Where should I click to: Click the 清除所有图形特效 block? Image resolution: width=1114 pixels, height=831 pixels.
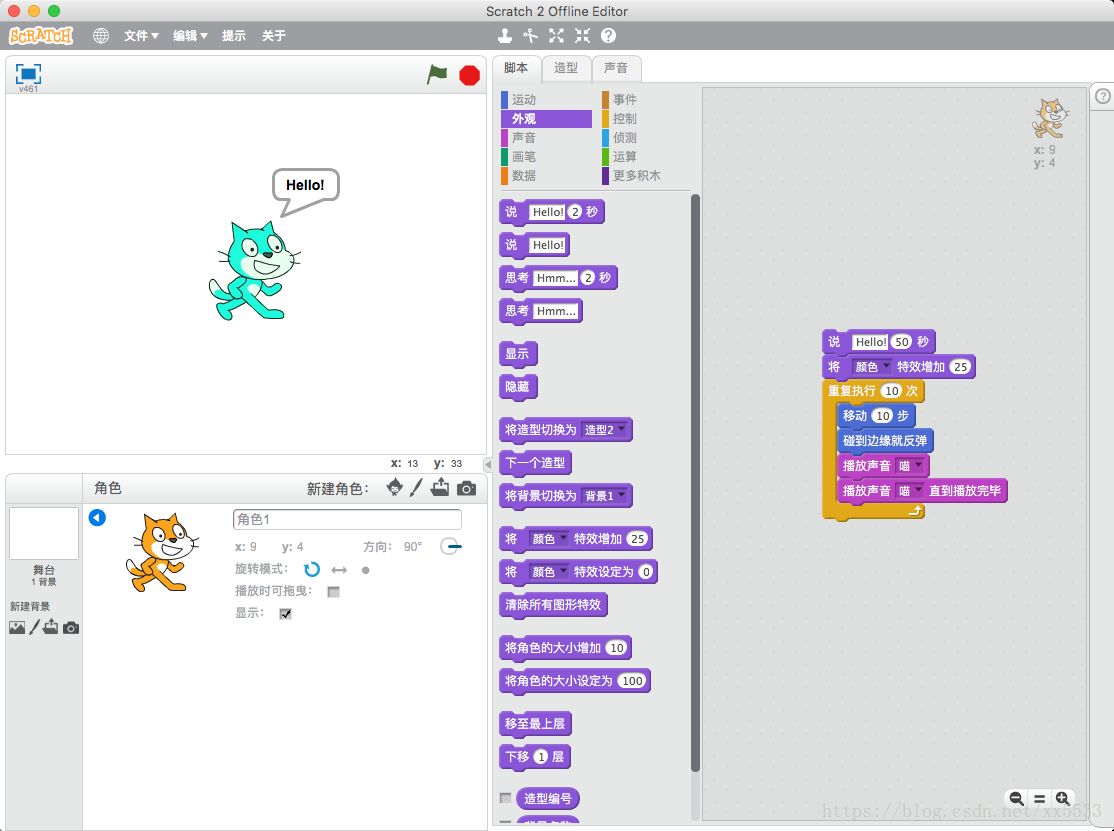tap(553, 605)
